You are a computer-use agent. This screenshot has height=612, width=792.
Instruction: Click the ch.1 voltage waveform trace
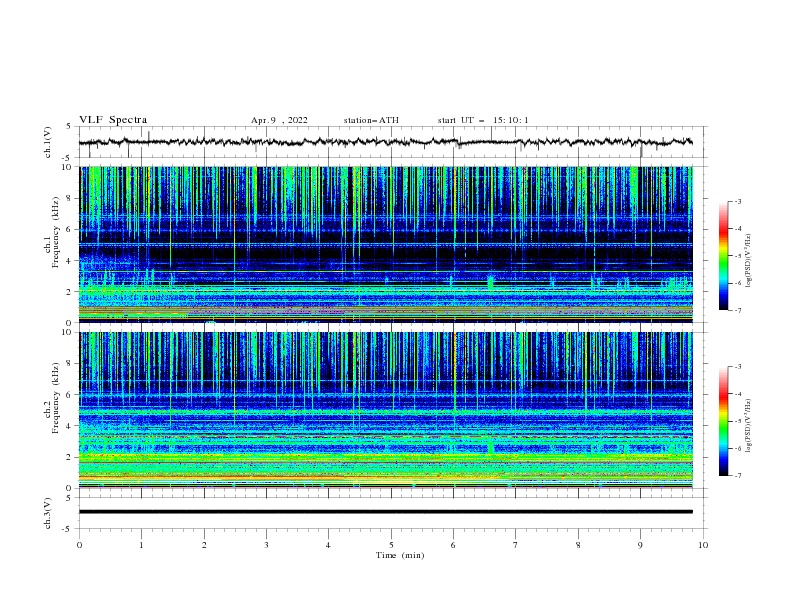click(385, 142)
